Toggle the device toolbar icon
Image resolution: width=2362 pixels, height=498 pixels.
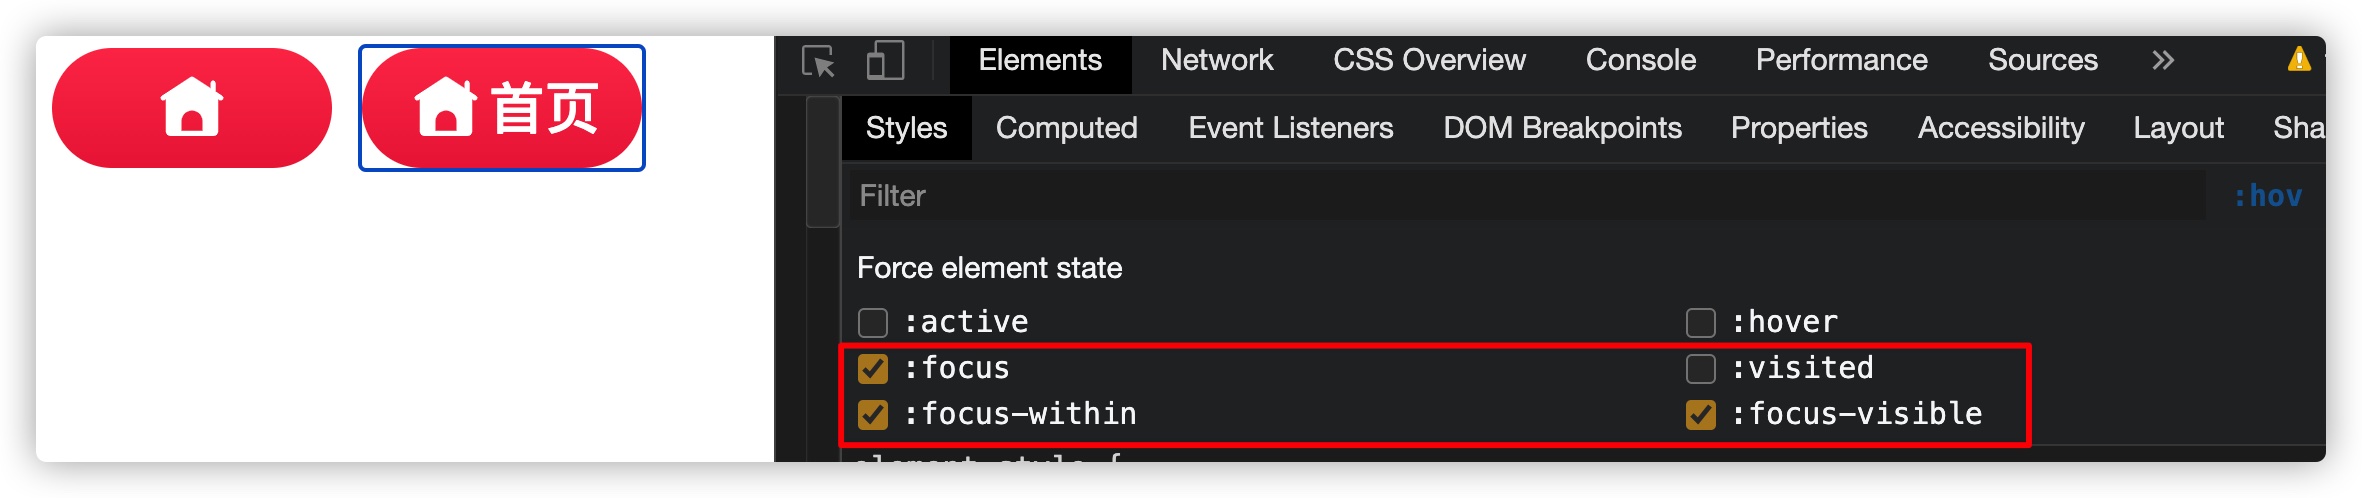coord(885,61)
